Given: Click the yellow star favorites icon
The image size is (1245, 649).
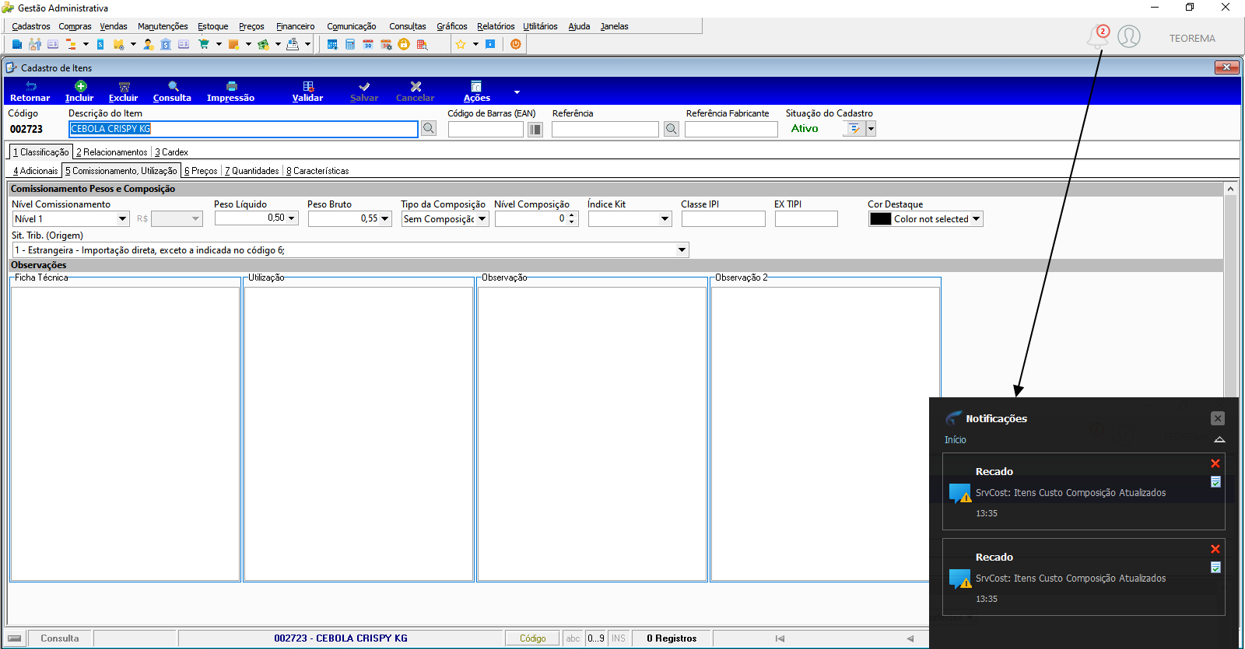Looking at the screenshot, I should pos(460,44).
